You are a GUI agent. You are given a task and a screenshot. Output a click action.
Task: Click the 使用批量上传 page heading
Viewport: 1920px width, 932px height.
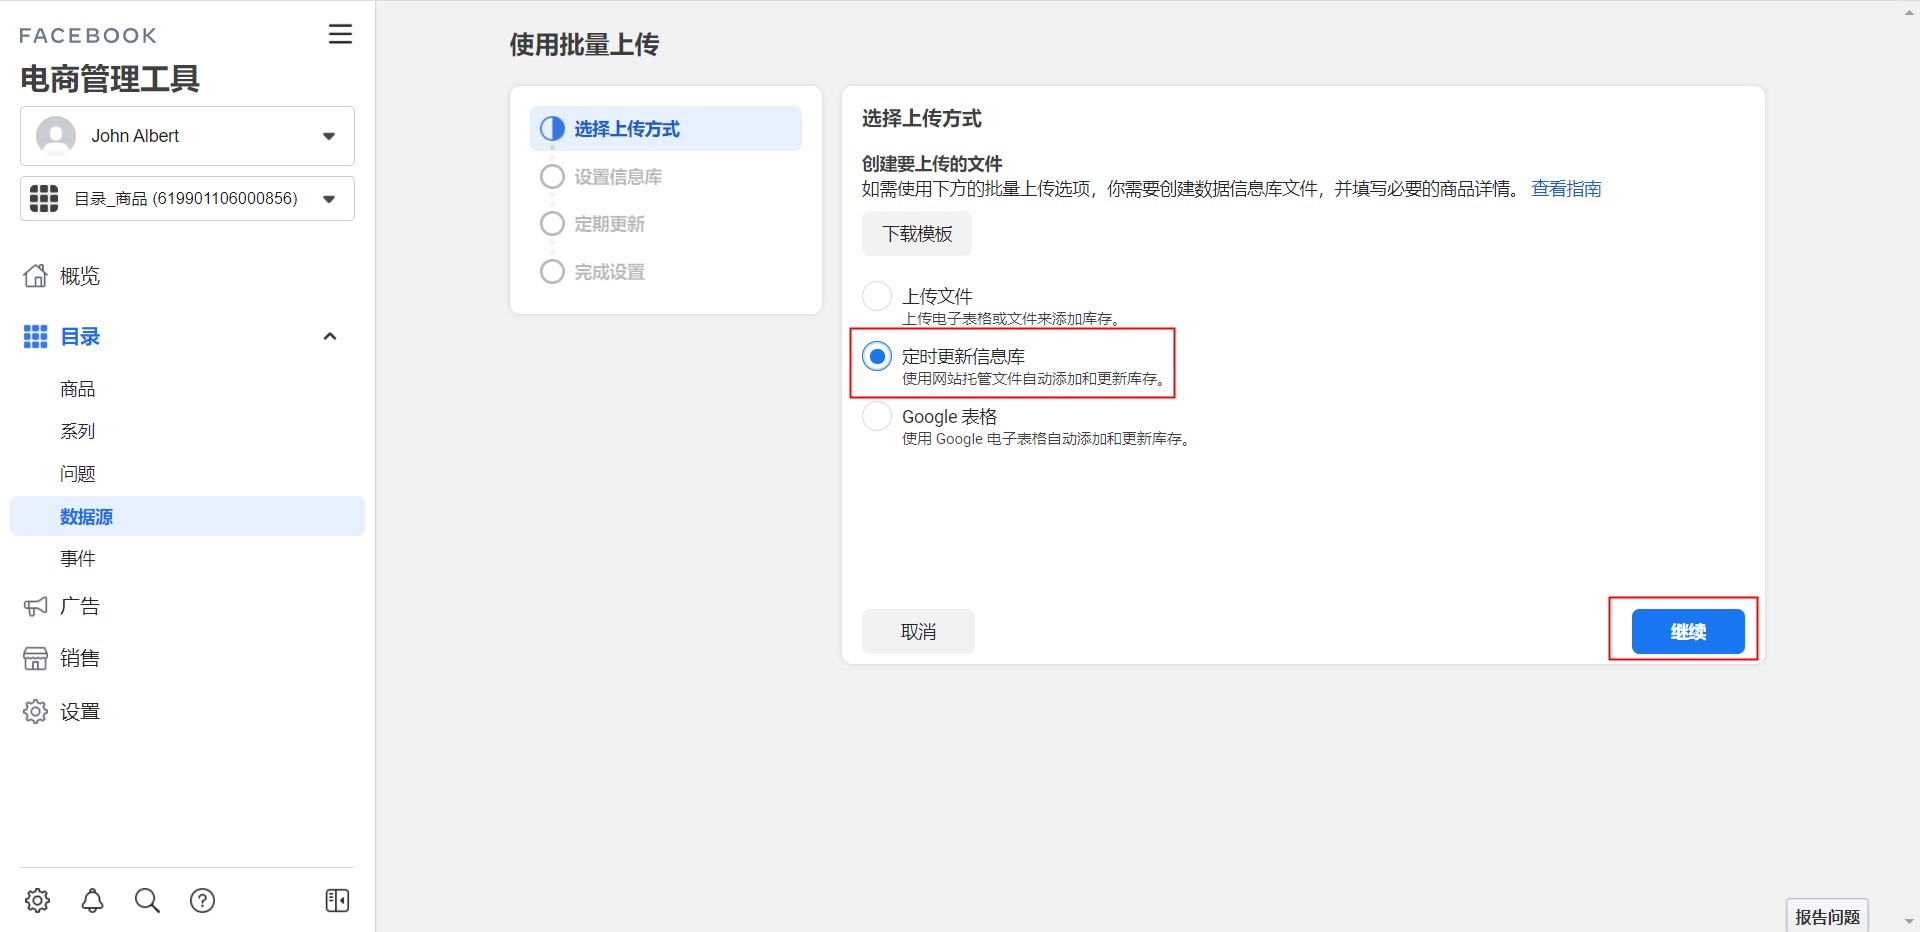click(x=584, y=45)
